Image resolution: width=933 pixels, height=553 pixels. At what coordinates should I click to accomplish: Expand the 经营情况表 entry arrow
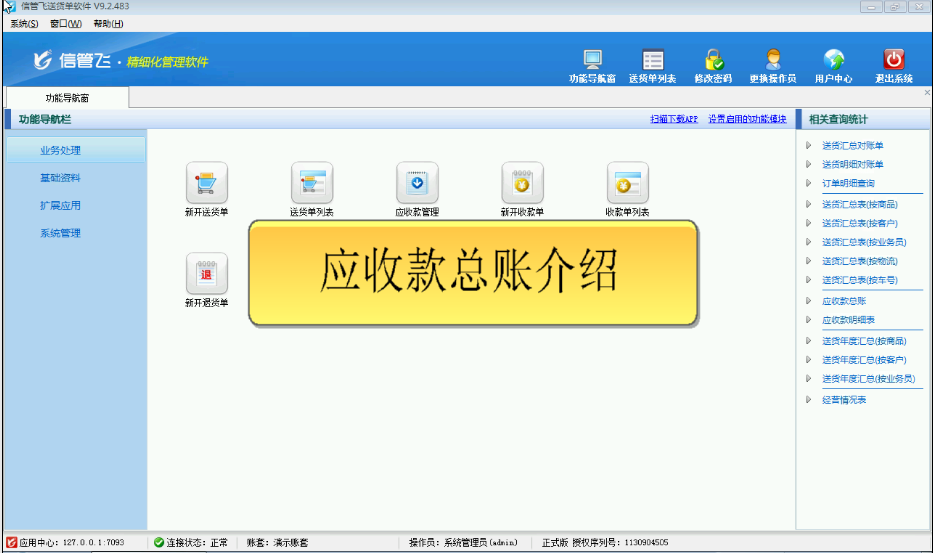(x=809, y=400)
